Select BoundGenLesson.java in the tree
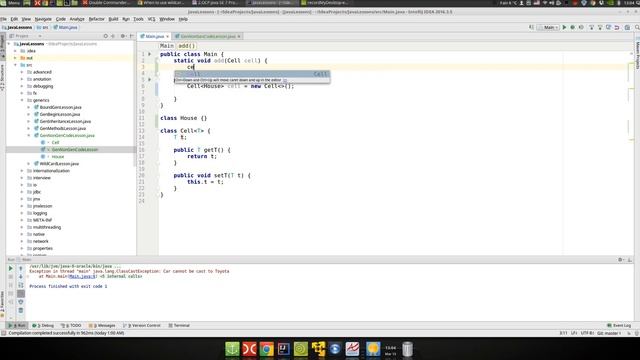This screenshot has width=640, height=360. [60, 107]
